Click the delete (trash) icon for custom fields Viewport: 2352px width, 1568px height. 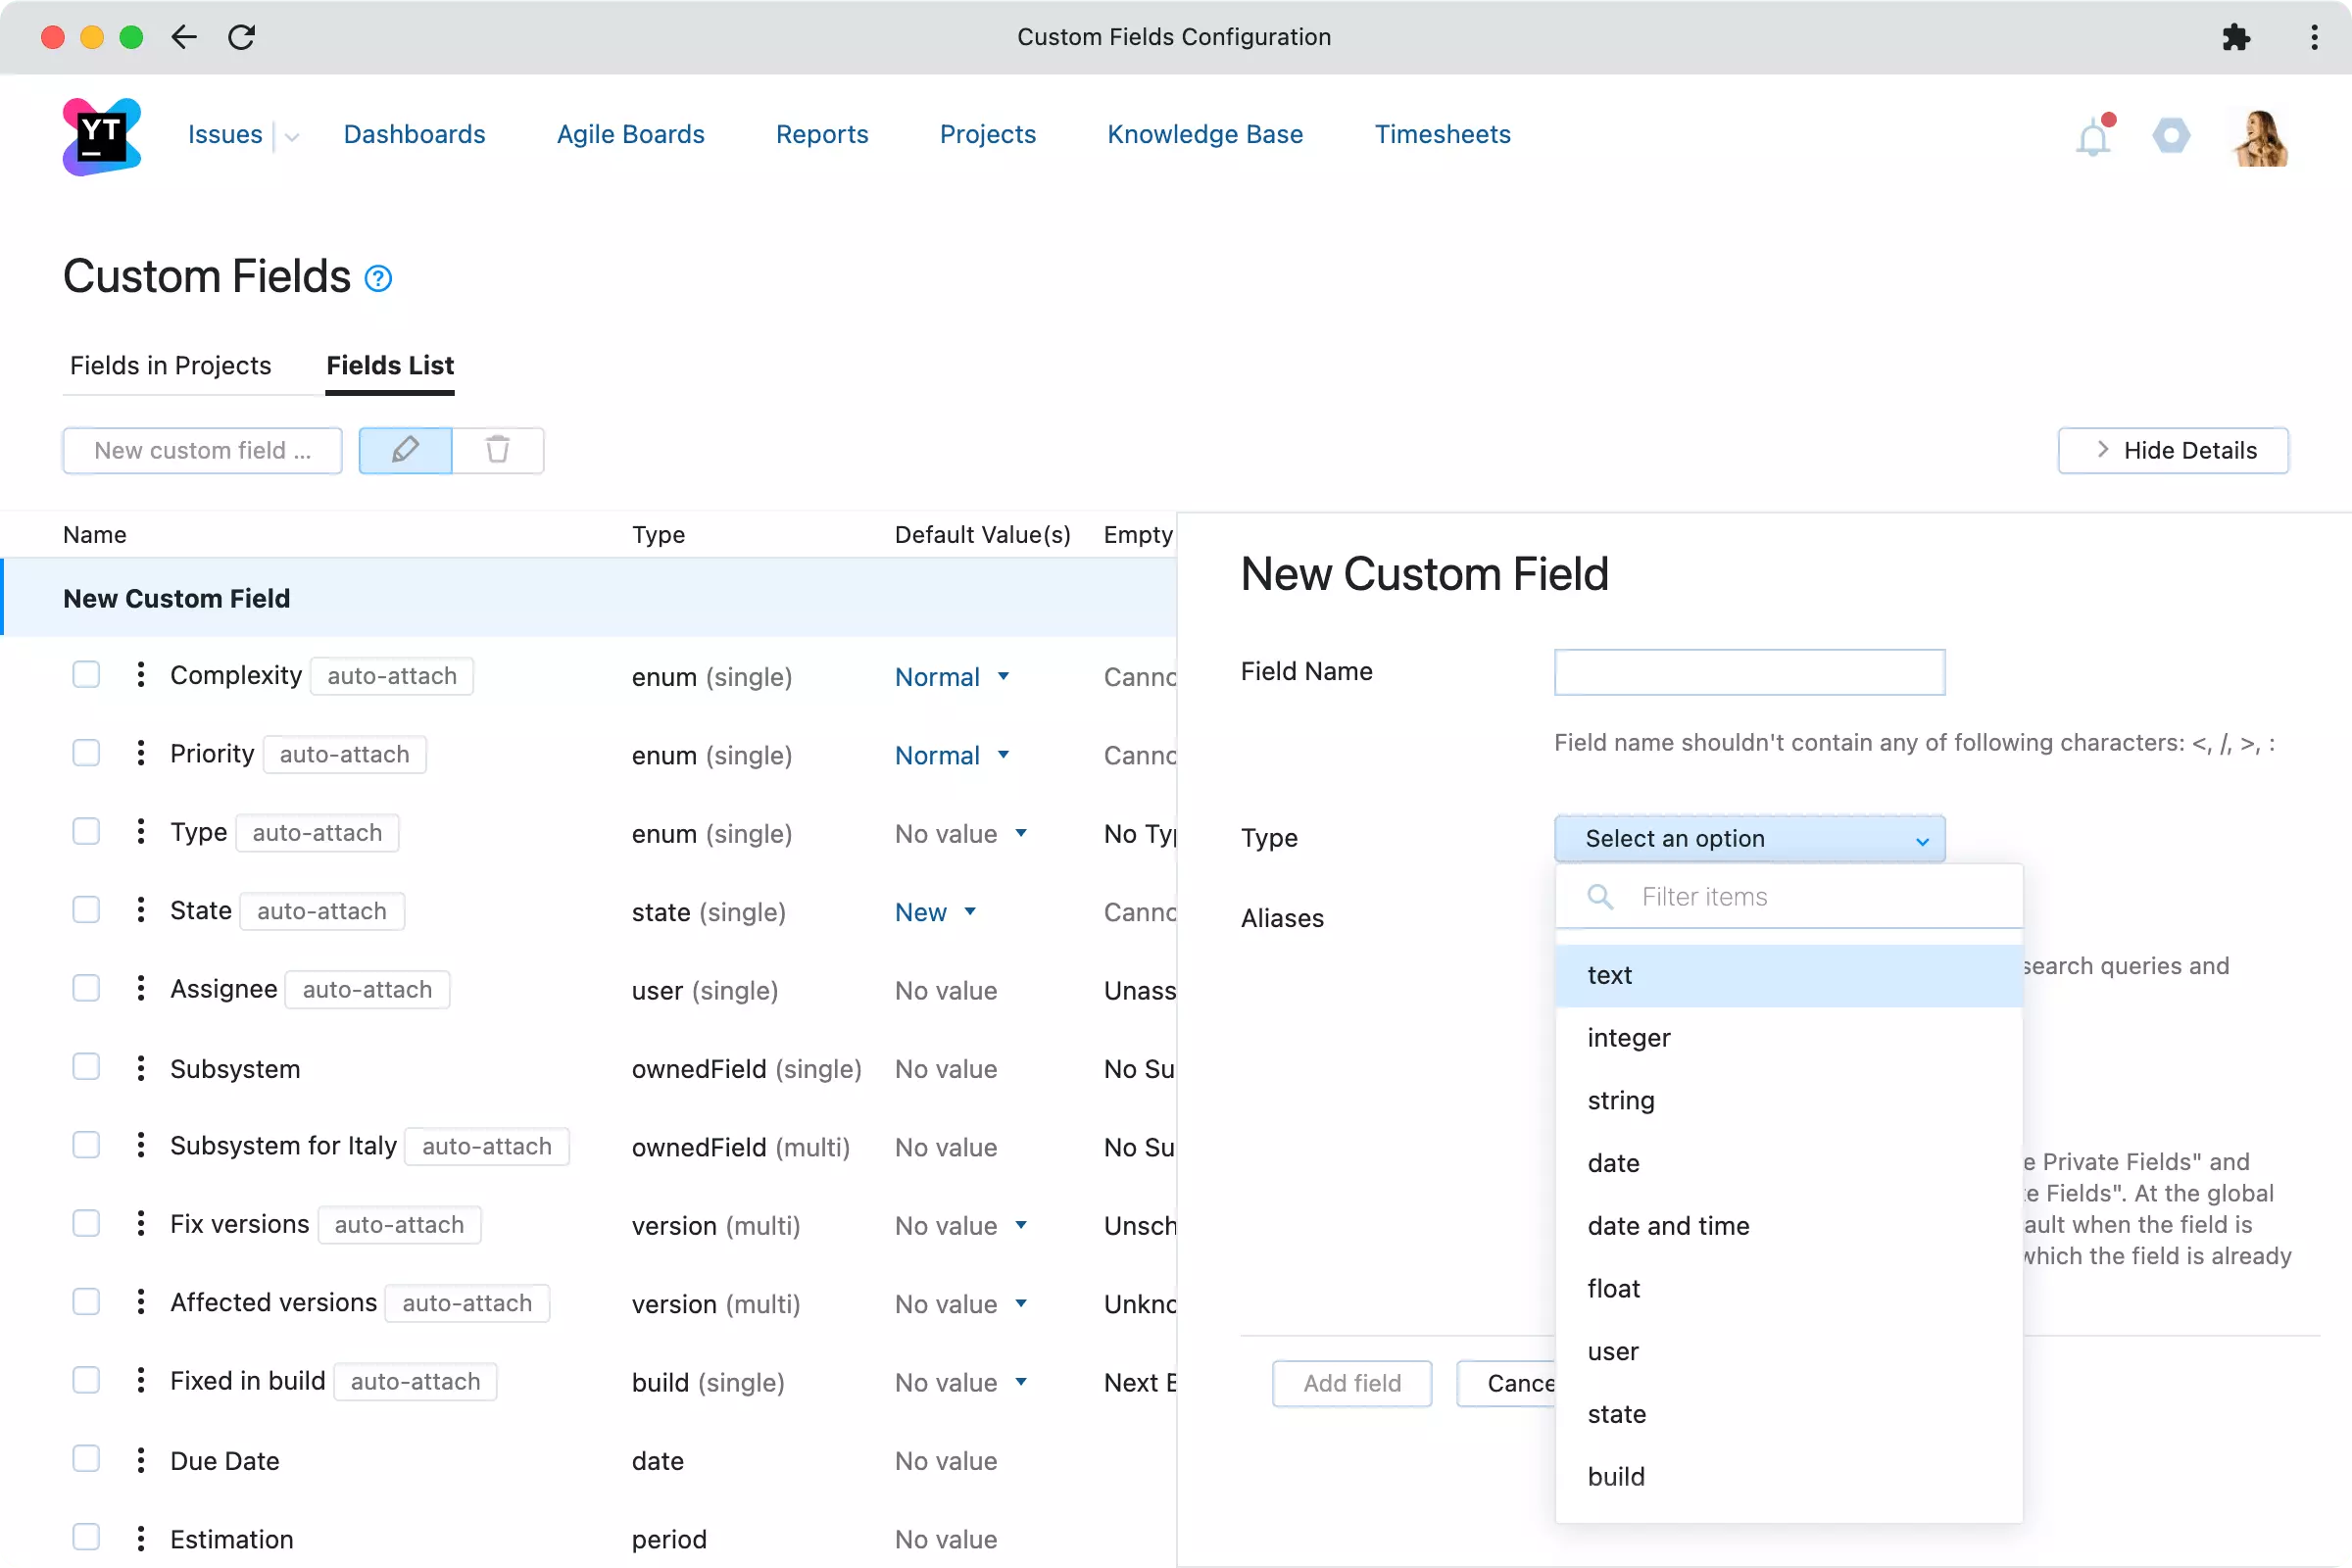(x=499, y=450)
